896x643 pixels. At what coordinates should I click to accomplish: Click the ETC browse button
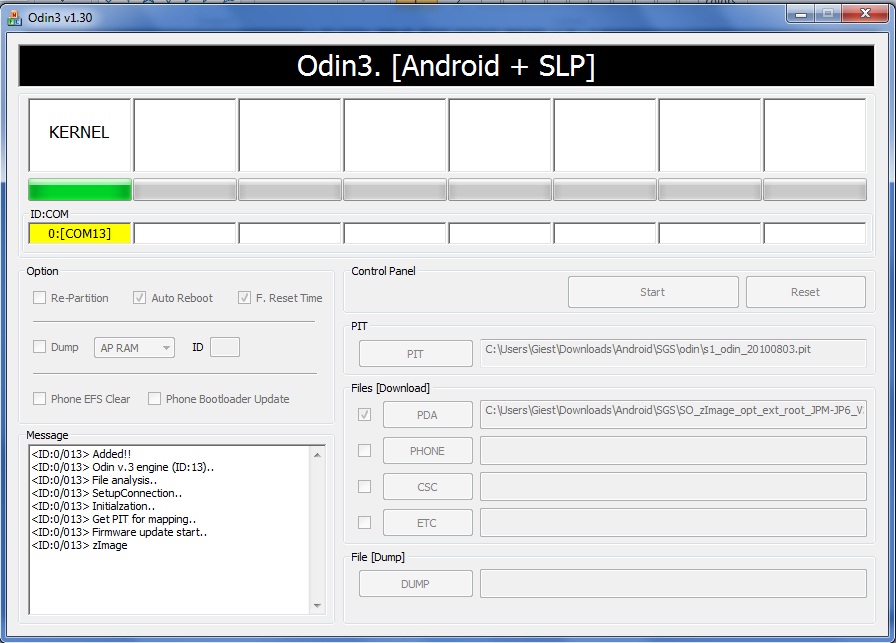[x=427, y=523]
